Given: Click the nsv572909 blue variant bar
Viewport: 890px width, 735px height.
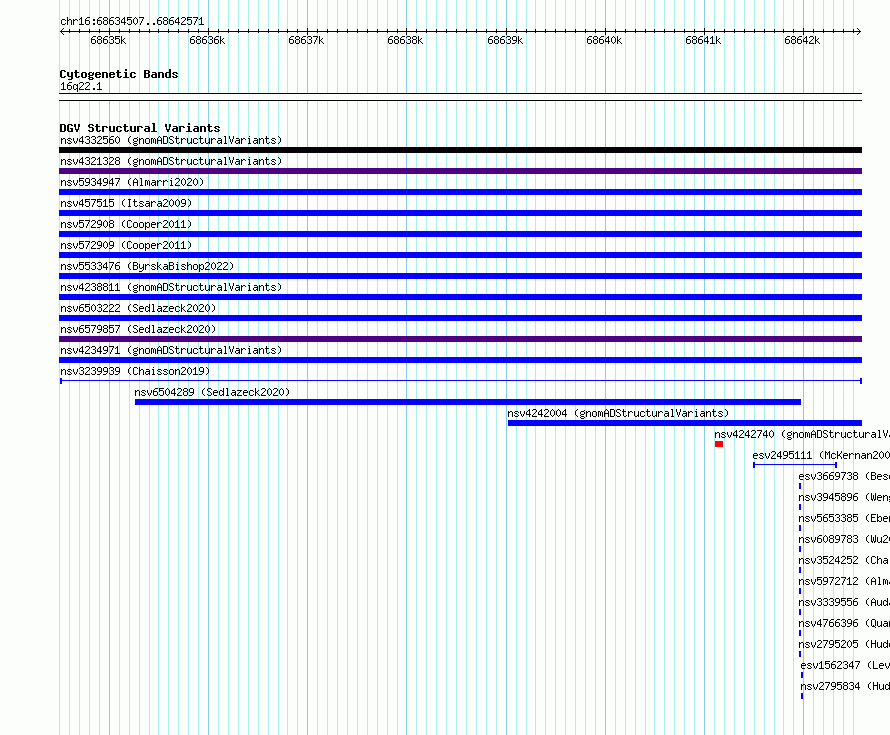Looking at the screenshot, I should pos(460,255).
